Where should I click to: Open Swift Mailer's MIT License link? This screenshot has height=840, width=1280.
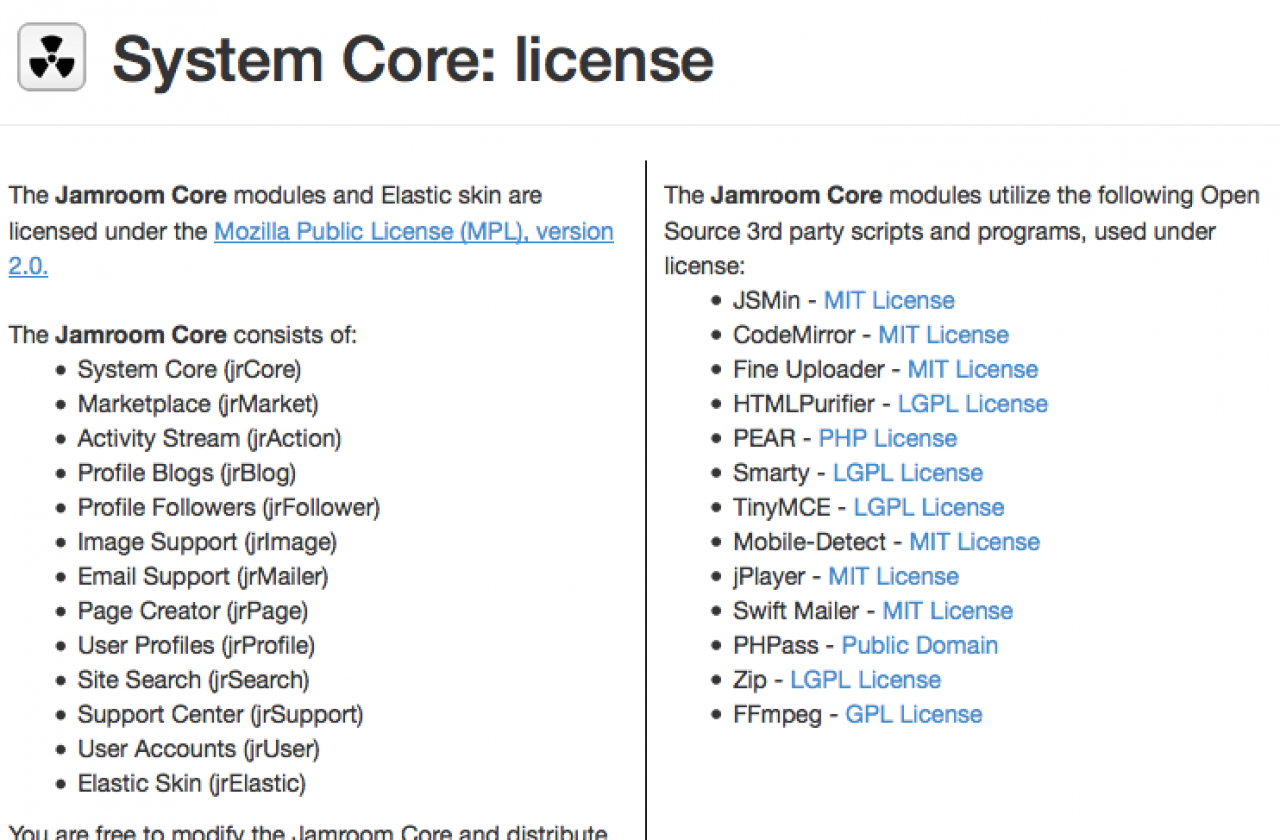tap(947, 611)
